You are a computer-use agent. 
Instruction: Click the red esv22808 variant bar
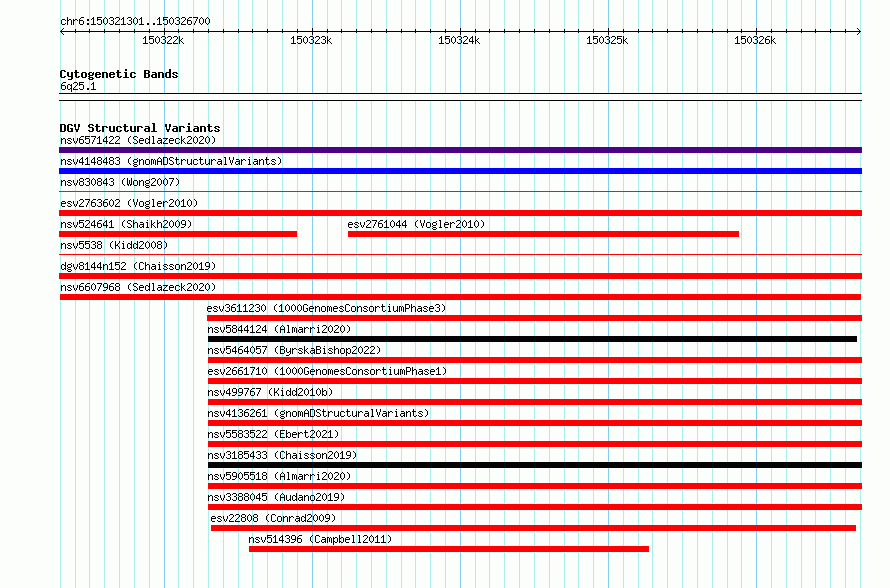(x=534, y=528)
